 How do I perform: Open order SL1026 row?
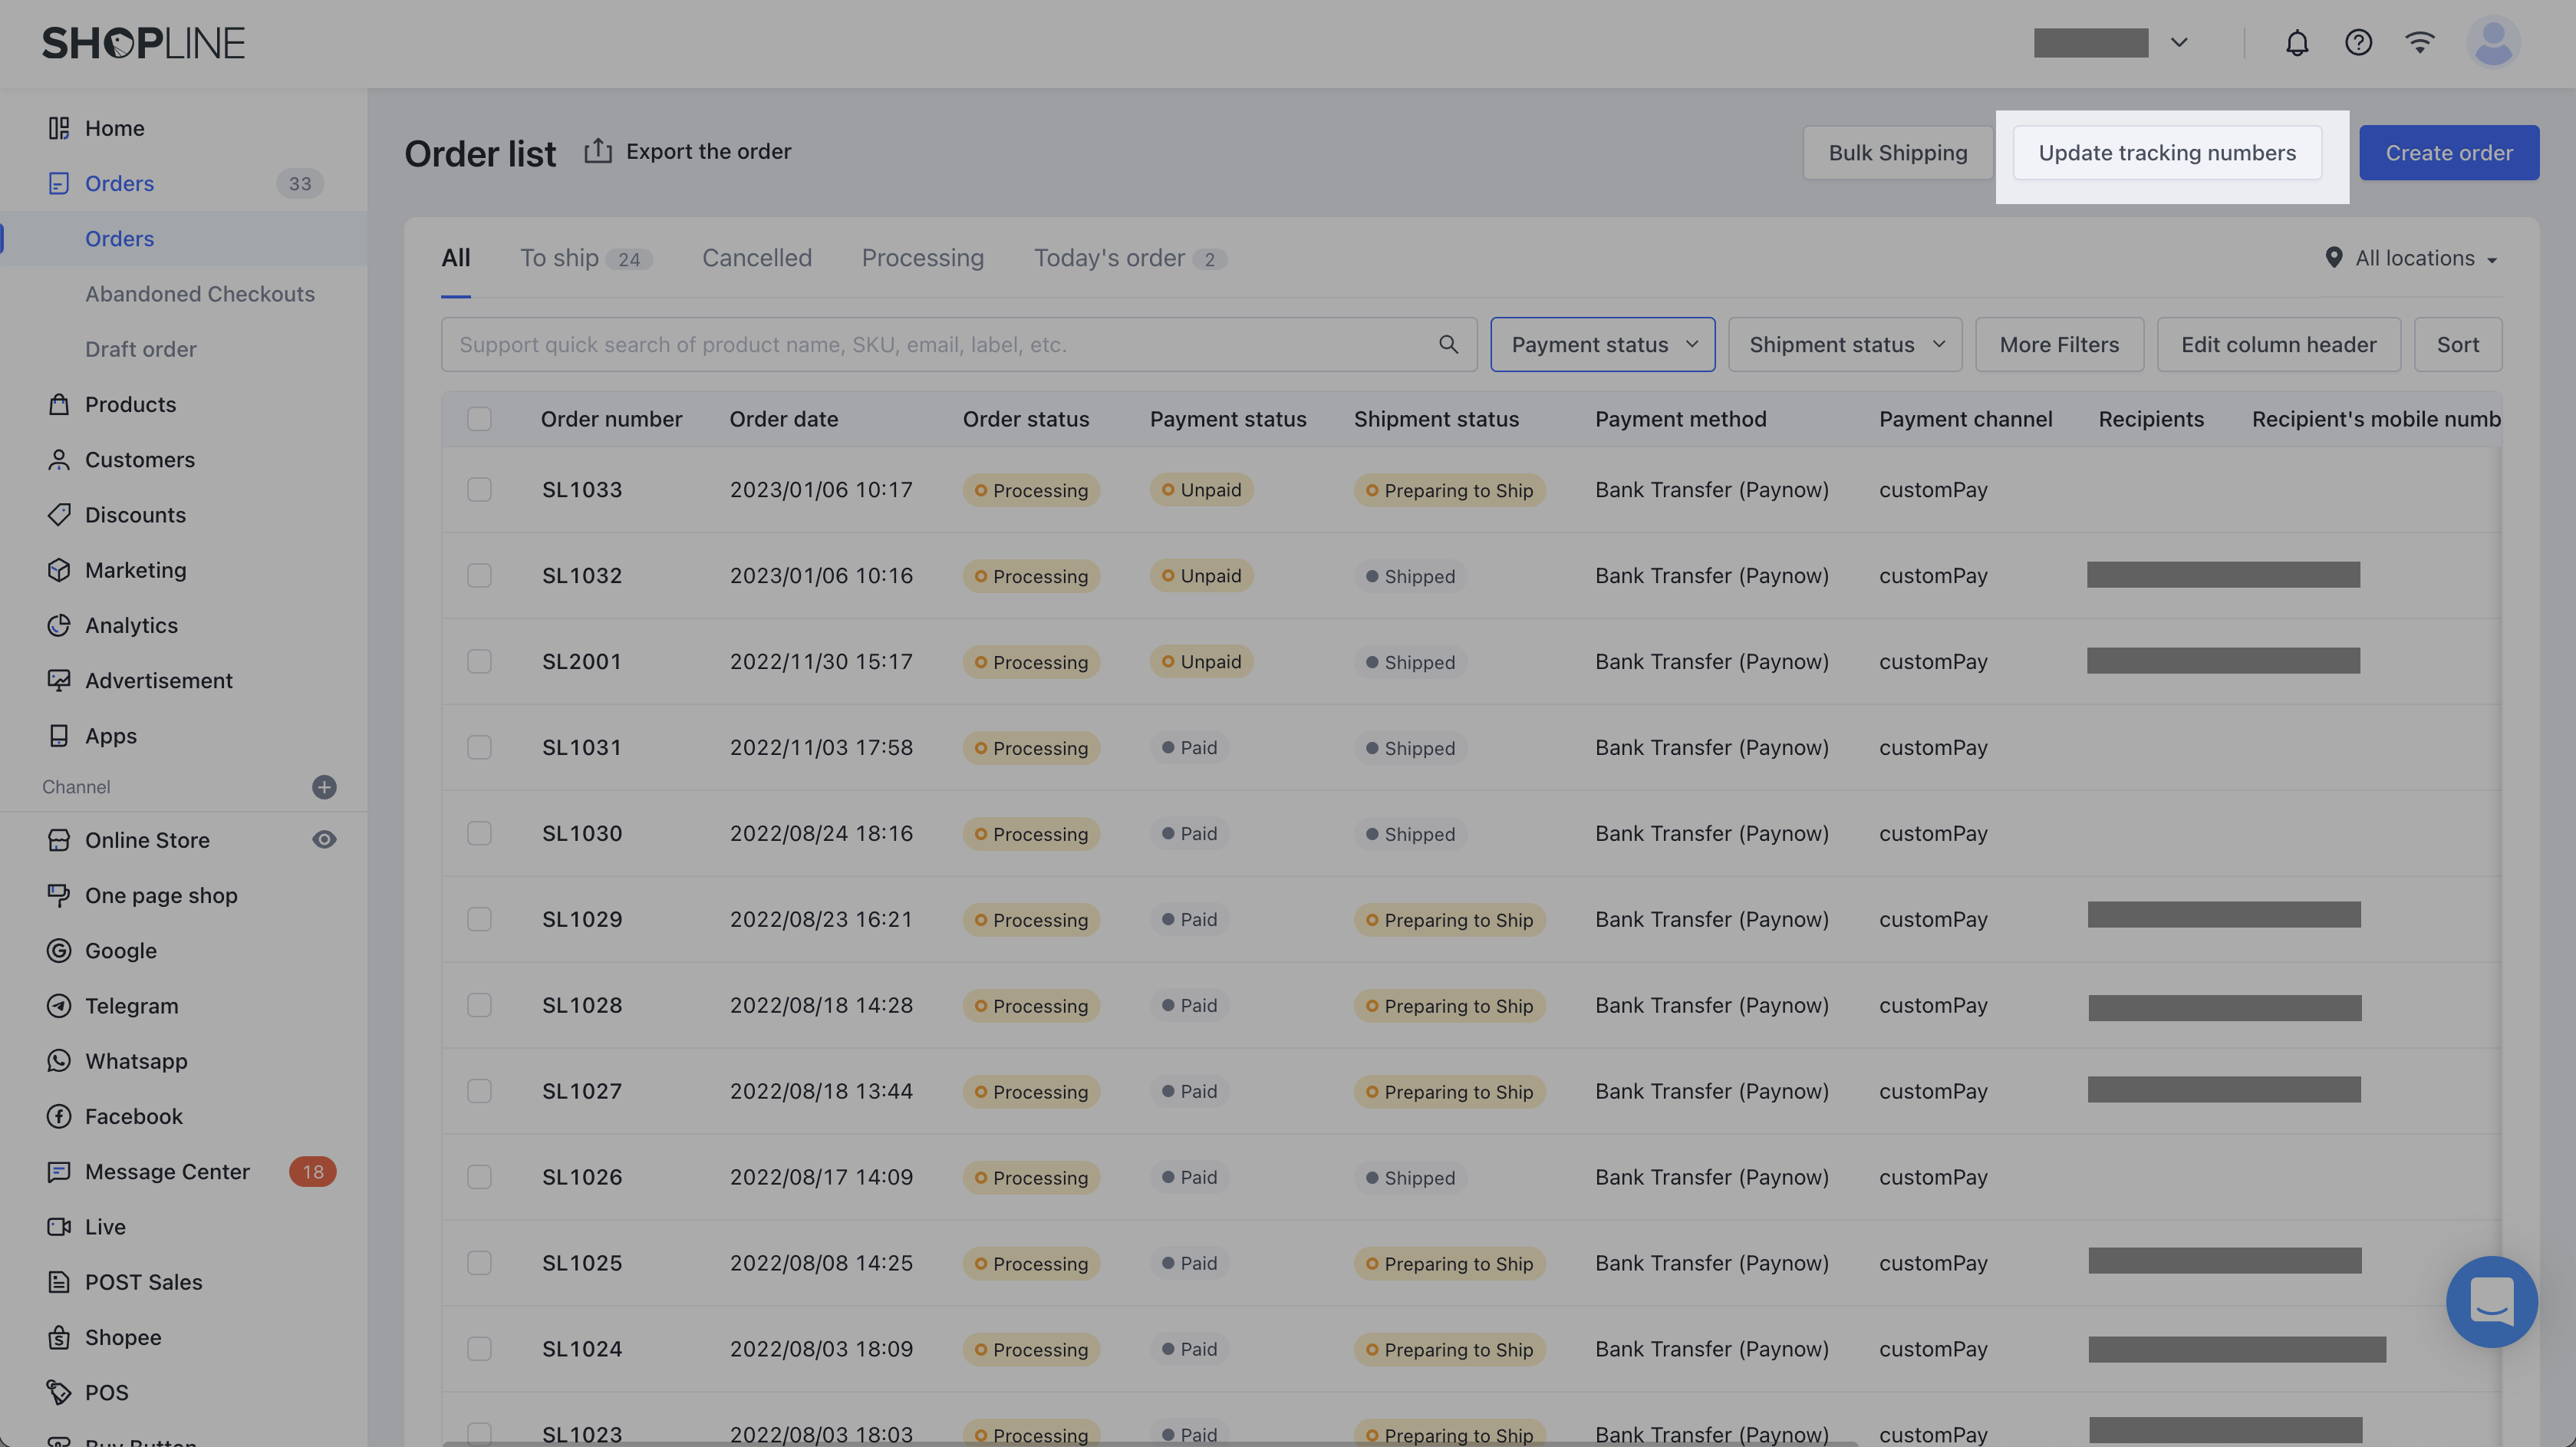1470,1177
